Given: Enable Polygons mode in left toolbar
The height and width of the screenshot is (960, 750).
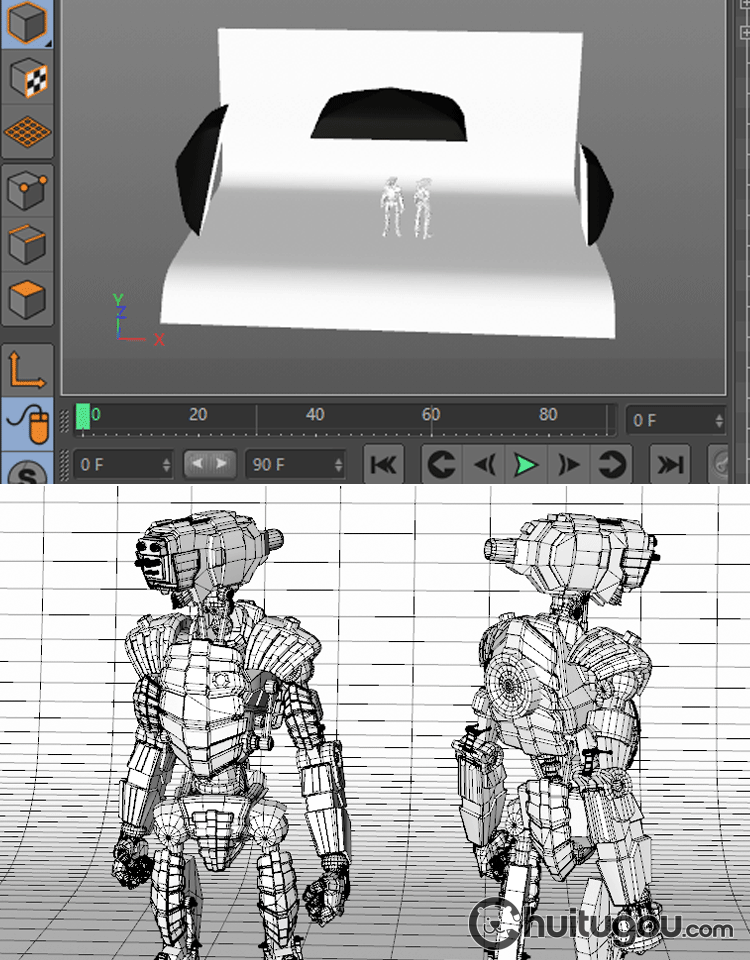Looking at the screenshot, I should pos(27,298).
